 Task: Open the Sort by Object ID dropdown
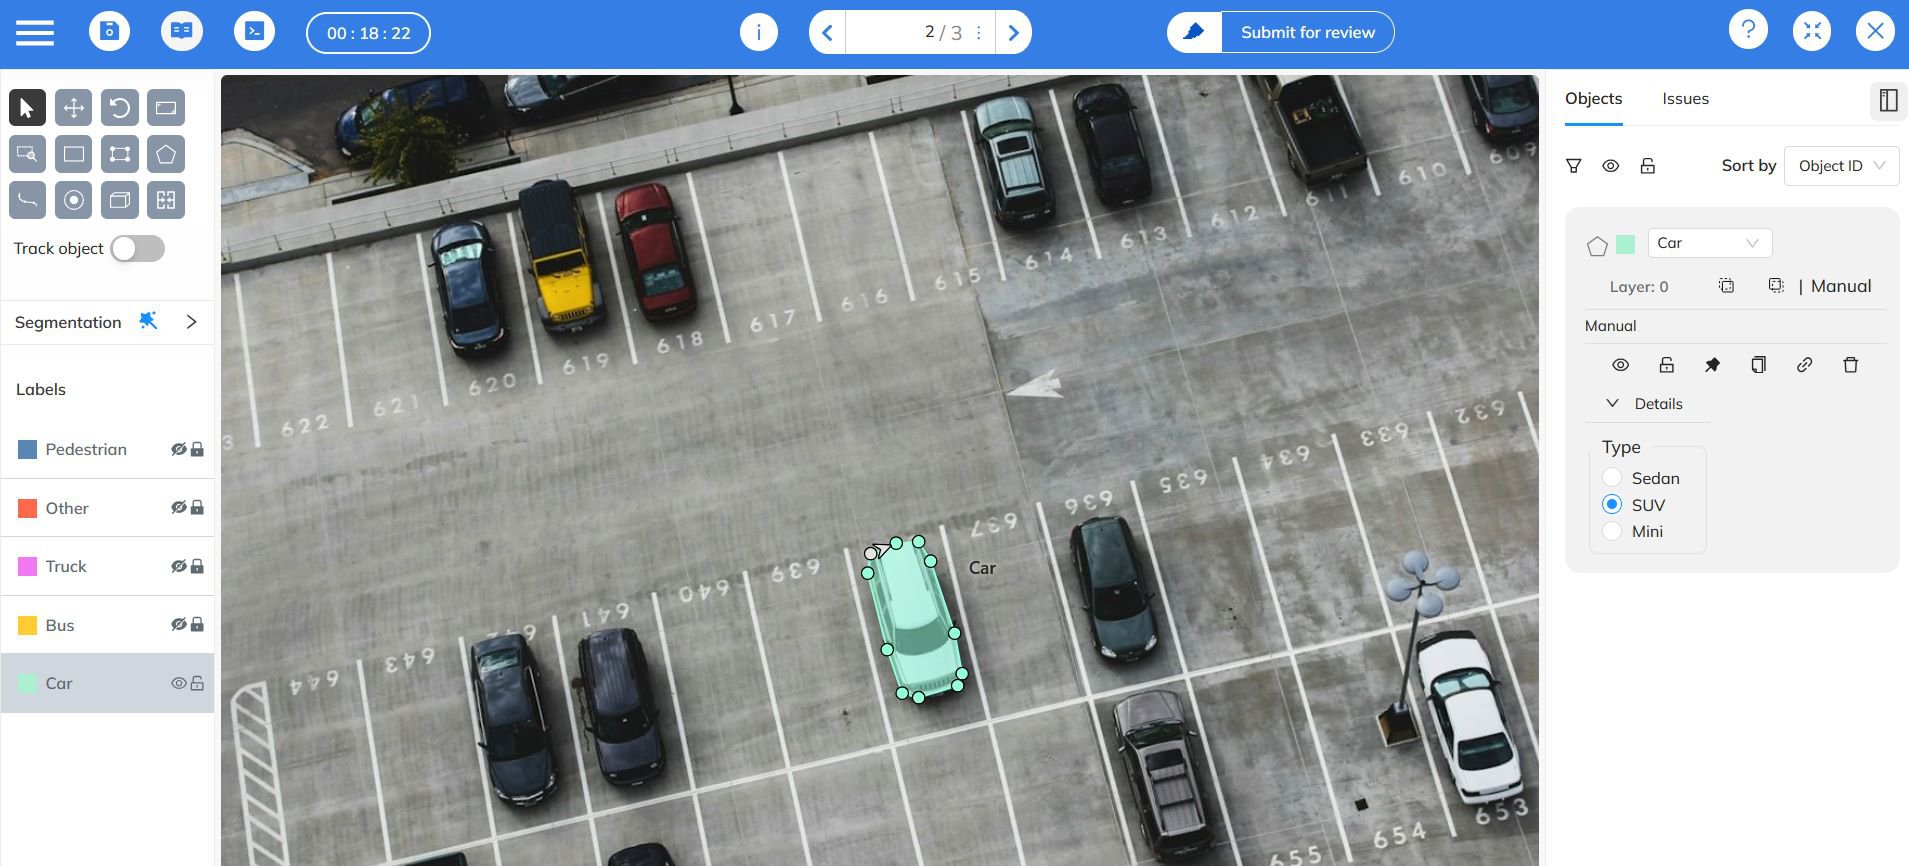[1840, 166]
